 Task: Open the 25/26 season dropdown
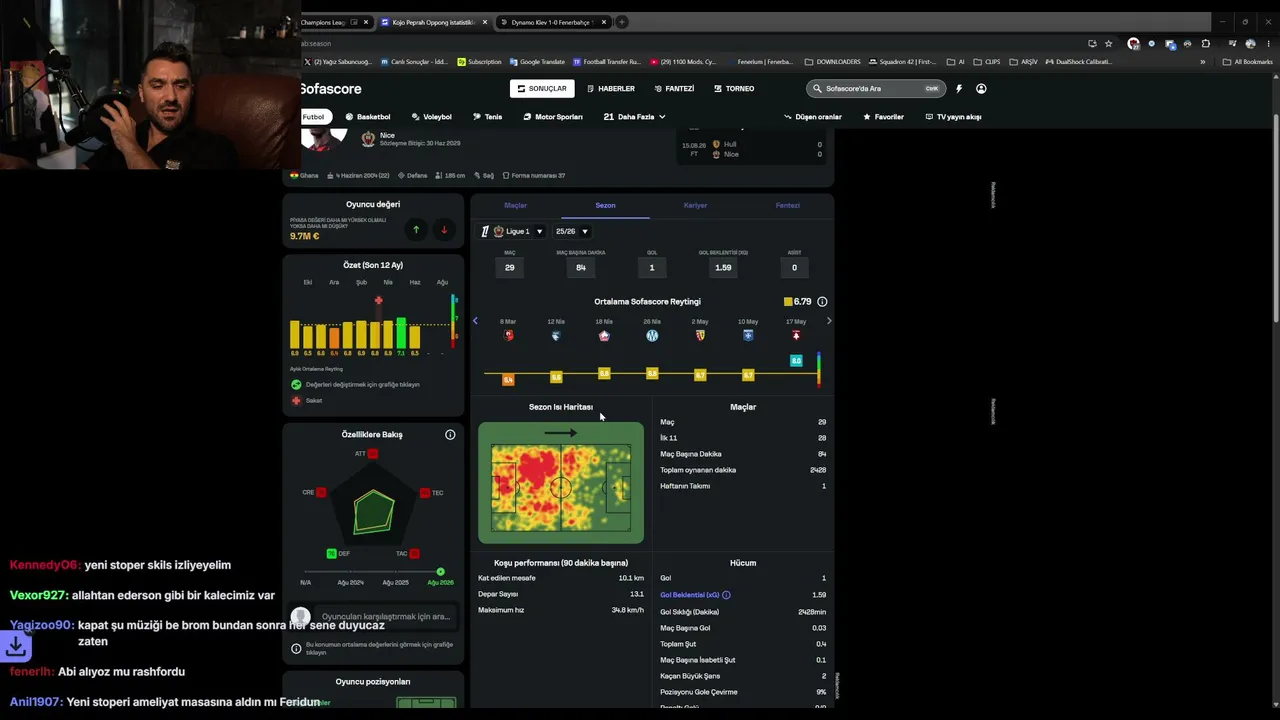[x=572, y=232]
